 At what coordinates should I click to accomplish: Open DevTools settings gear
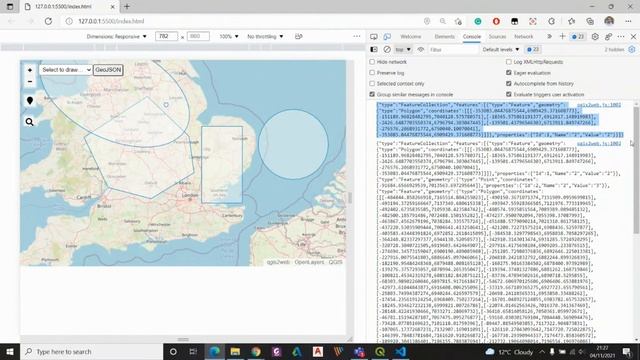[595, 36]
